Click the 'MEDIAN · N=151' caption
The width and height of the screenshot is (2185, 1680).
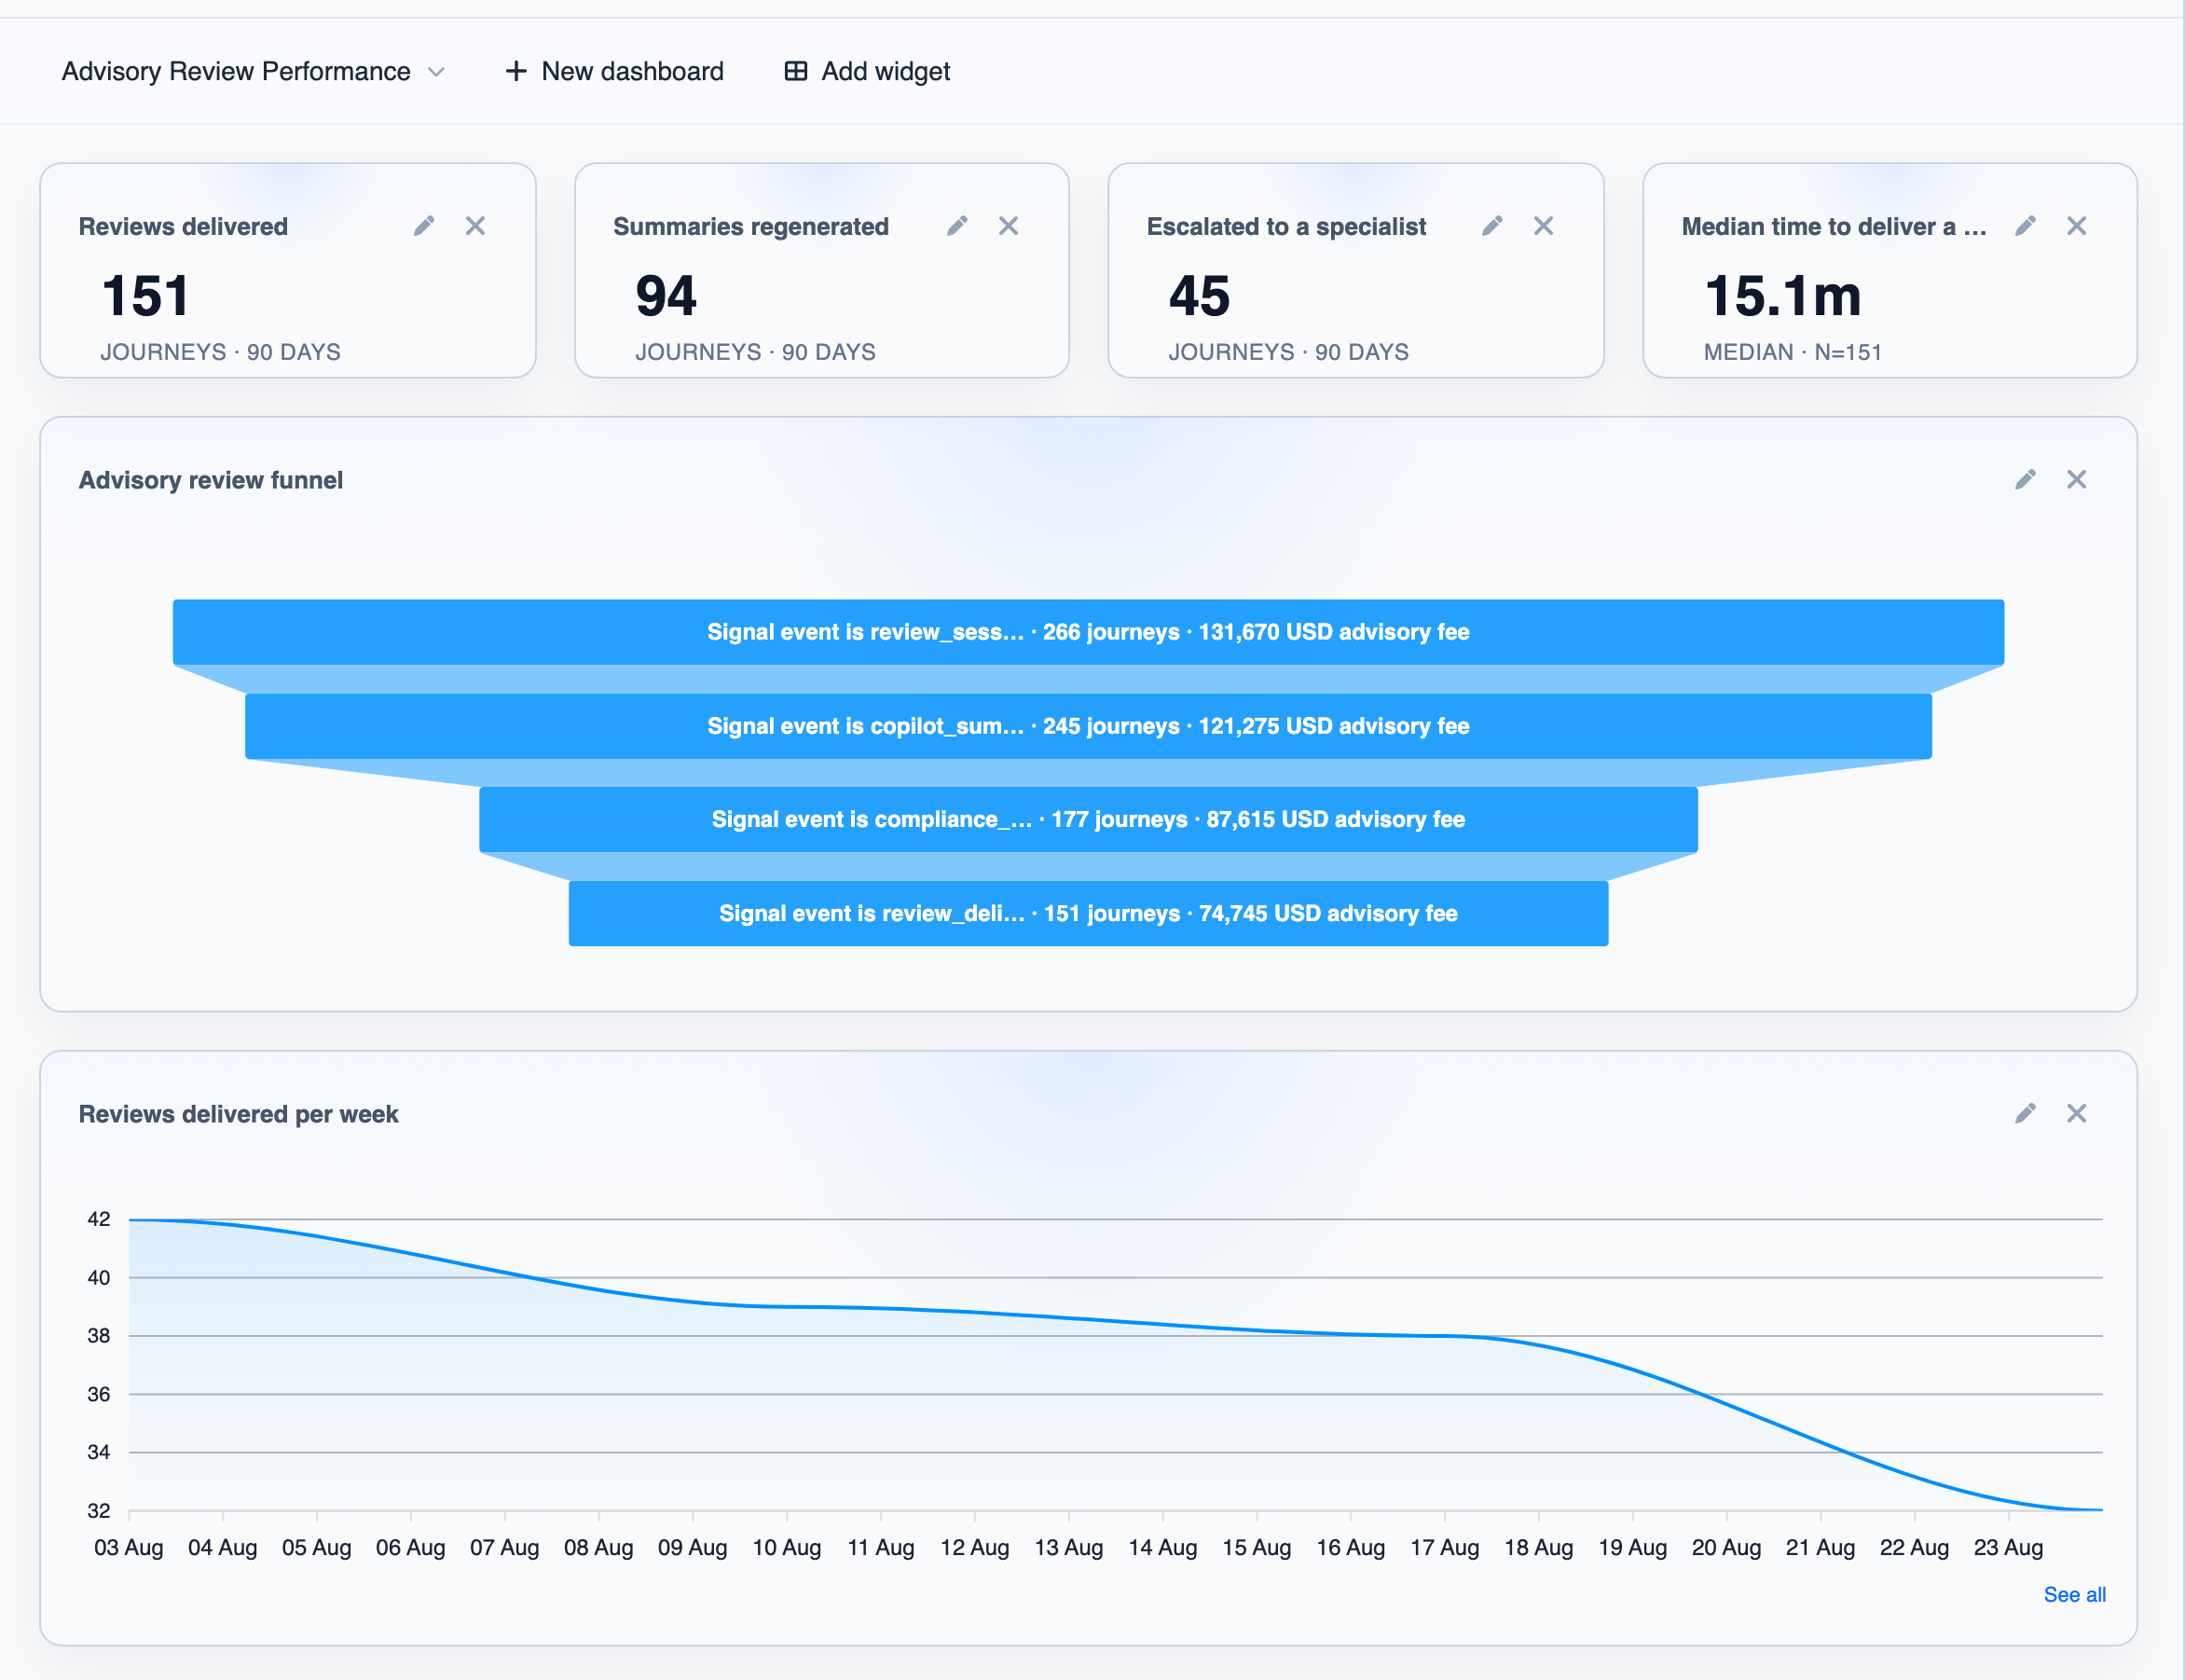(1793, 352)
